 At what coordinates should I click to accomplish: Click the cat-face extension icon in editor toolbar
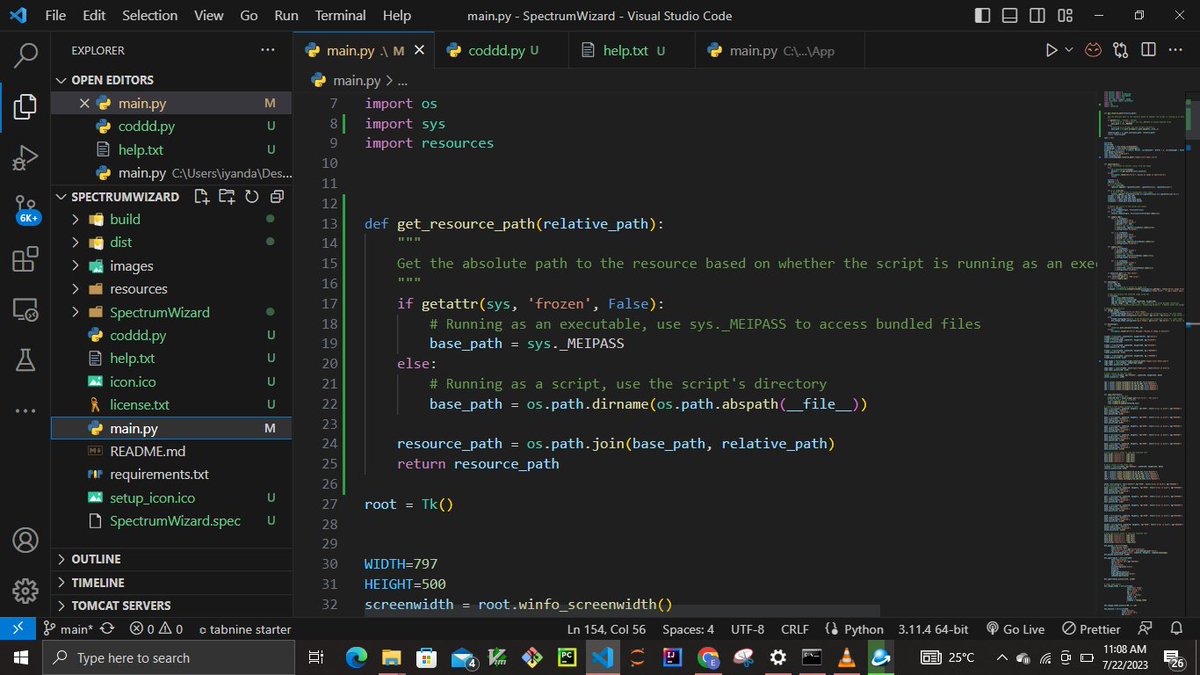tap(1095, 50)
